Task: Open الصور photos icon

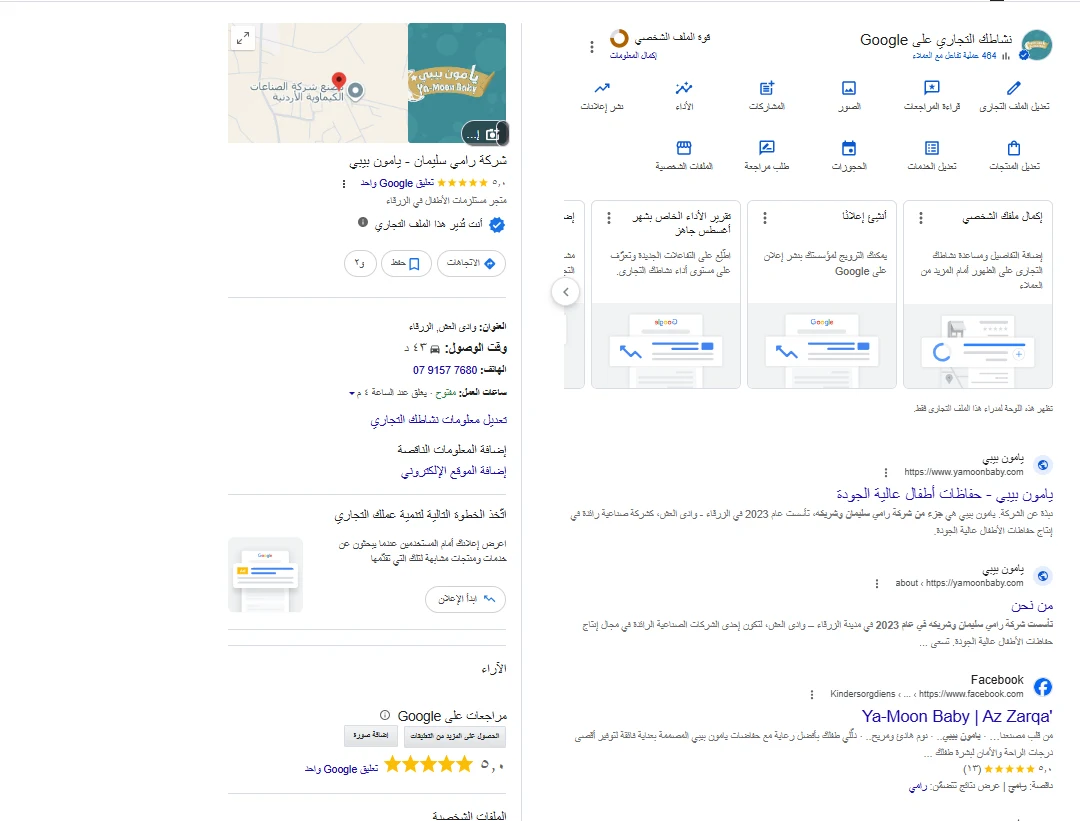Action: click(849, 88)
